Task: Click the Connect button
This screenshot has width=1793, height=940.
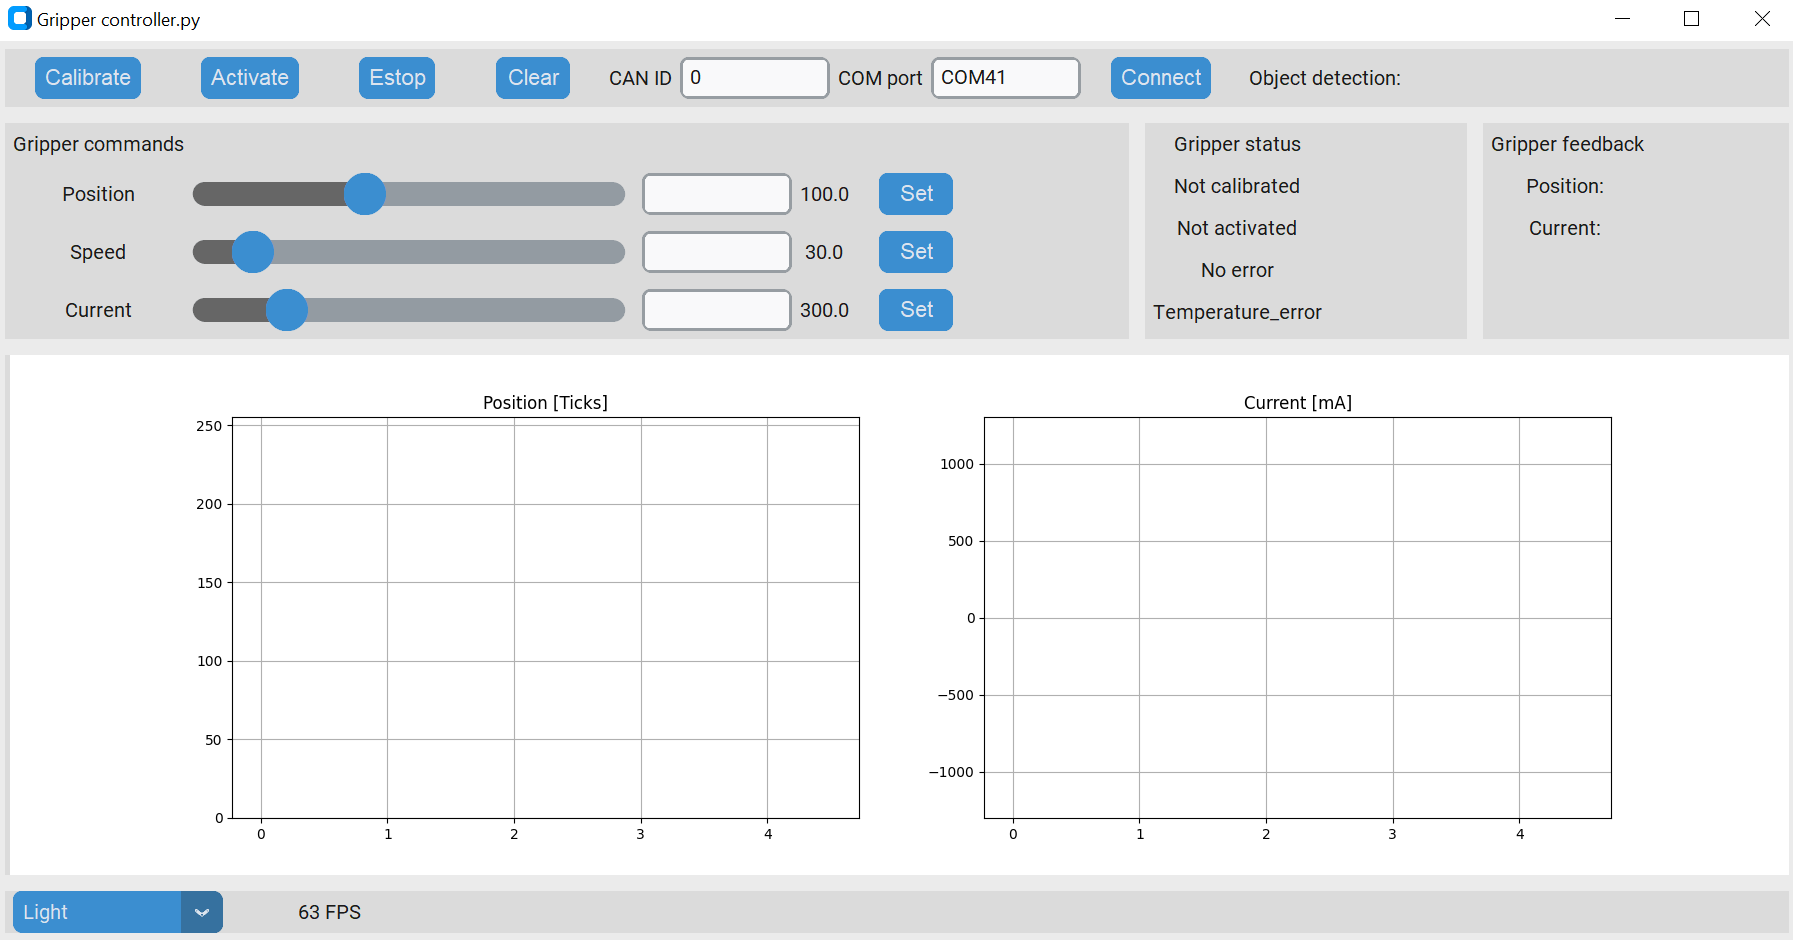Action: click(1160, 78)
